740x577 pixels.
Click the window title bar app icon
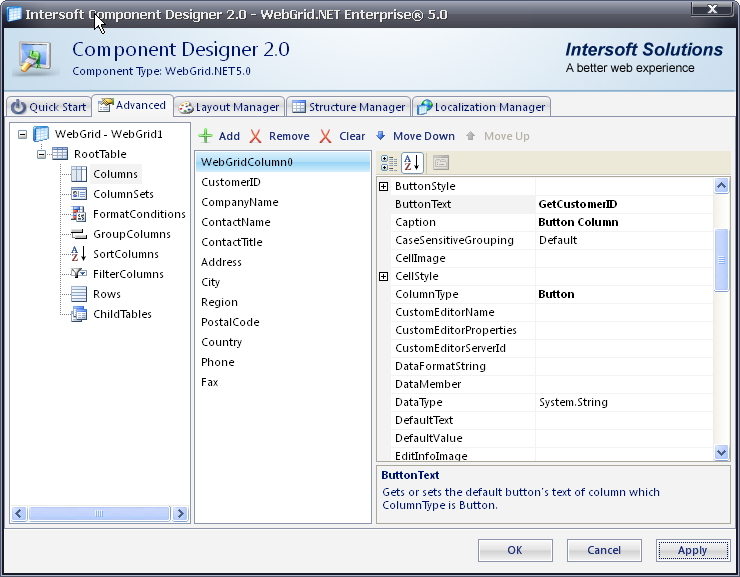pyautogui.click(x=14, y=14)
